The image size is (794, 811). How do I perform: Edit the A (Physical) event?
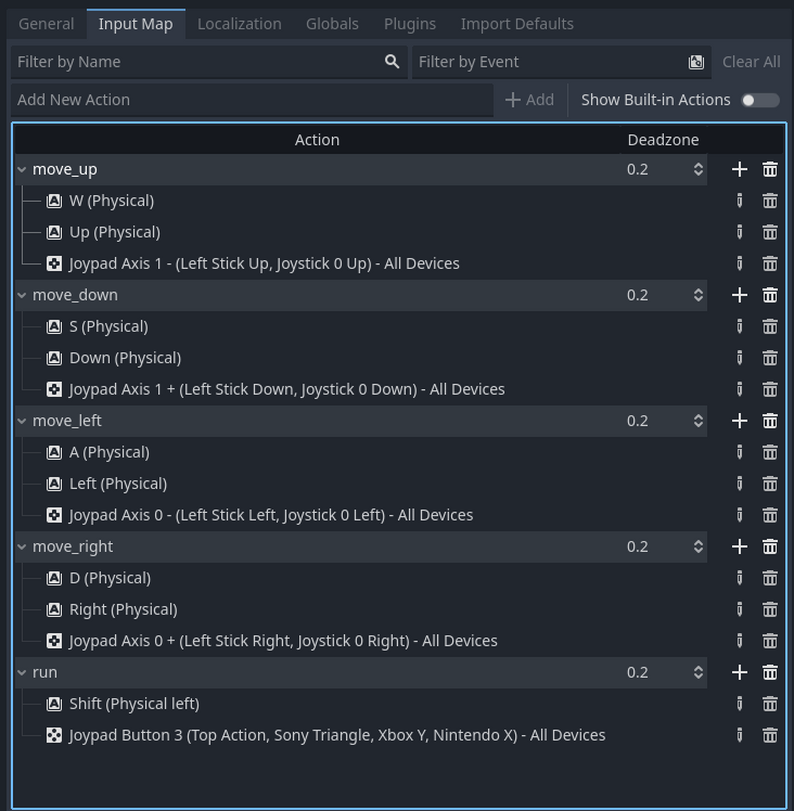point(740,452)
